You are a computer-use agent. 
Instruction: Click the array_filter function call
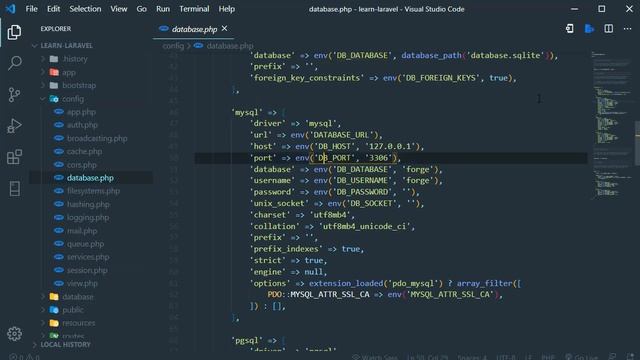click(x=484, y=283)
